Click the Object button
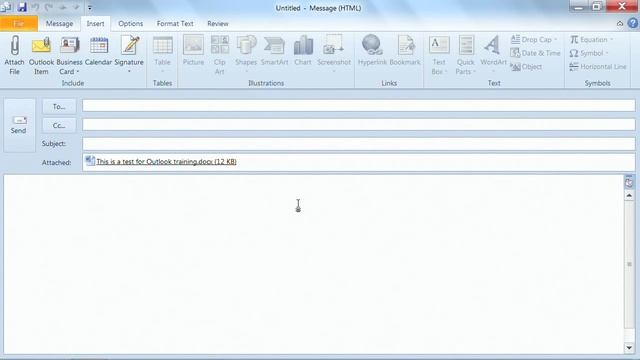The height and width of the screenshot is (360, 640). 526,67
